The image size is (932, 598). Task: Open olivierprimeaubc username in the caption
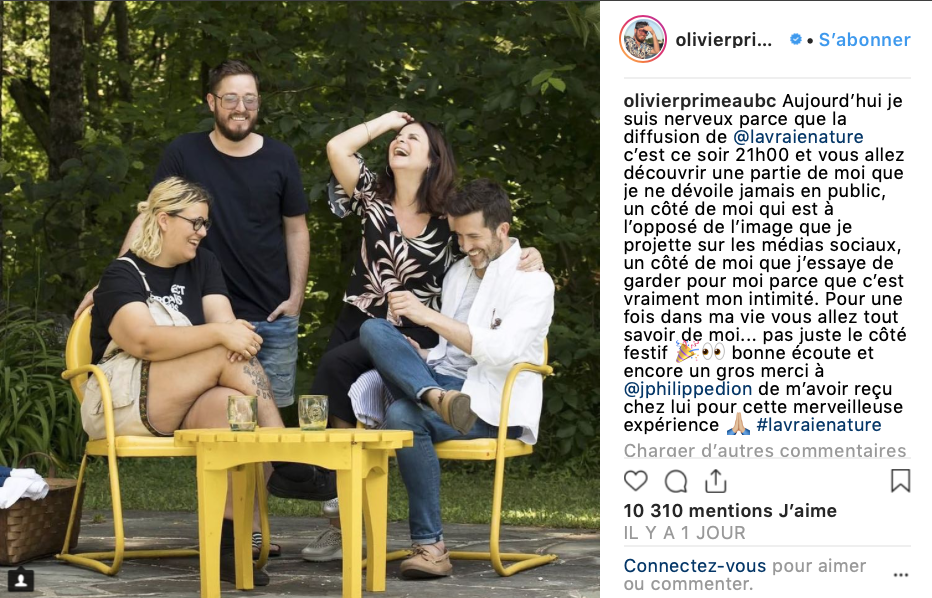click(x=700, y=100)
